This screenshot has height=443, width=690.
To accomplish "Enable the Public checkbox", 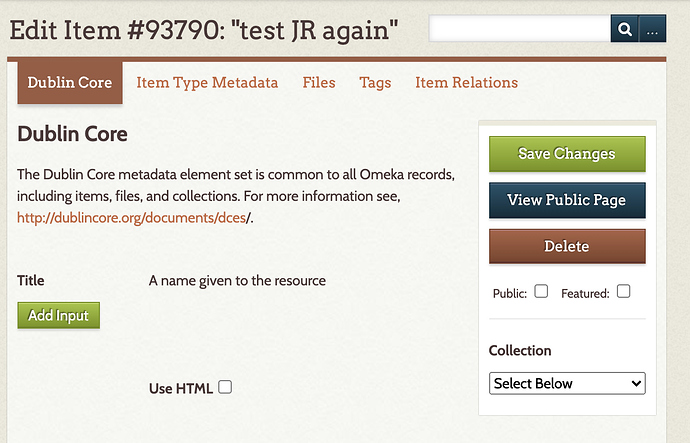I will pos(541,291).
